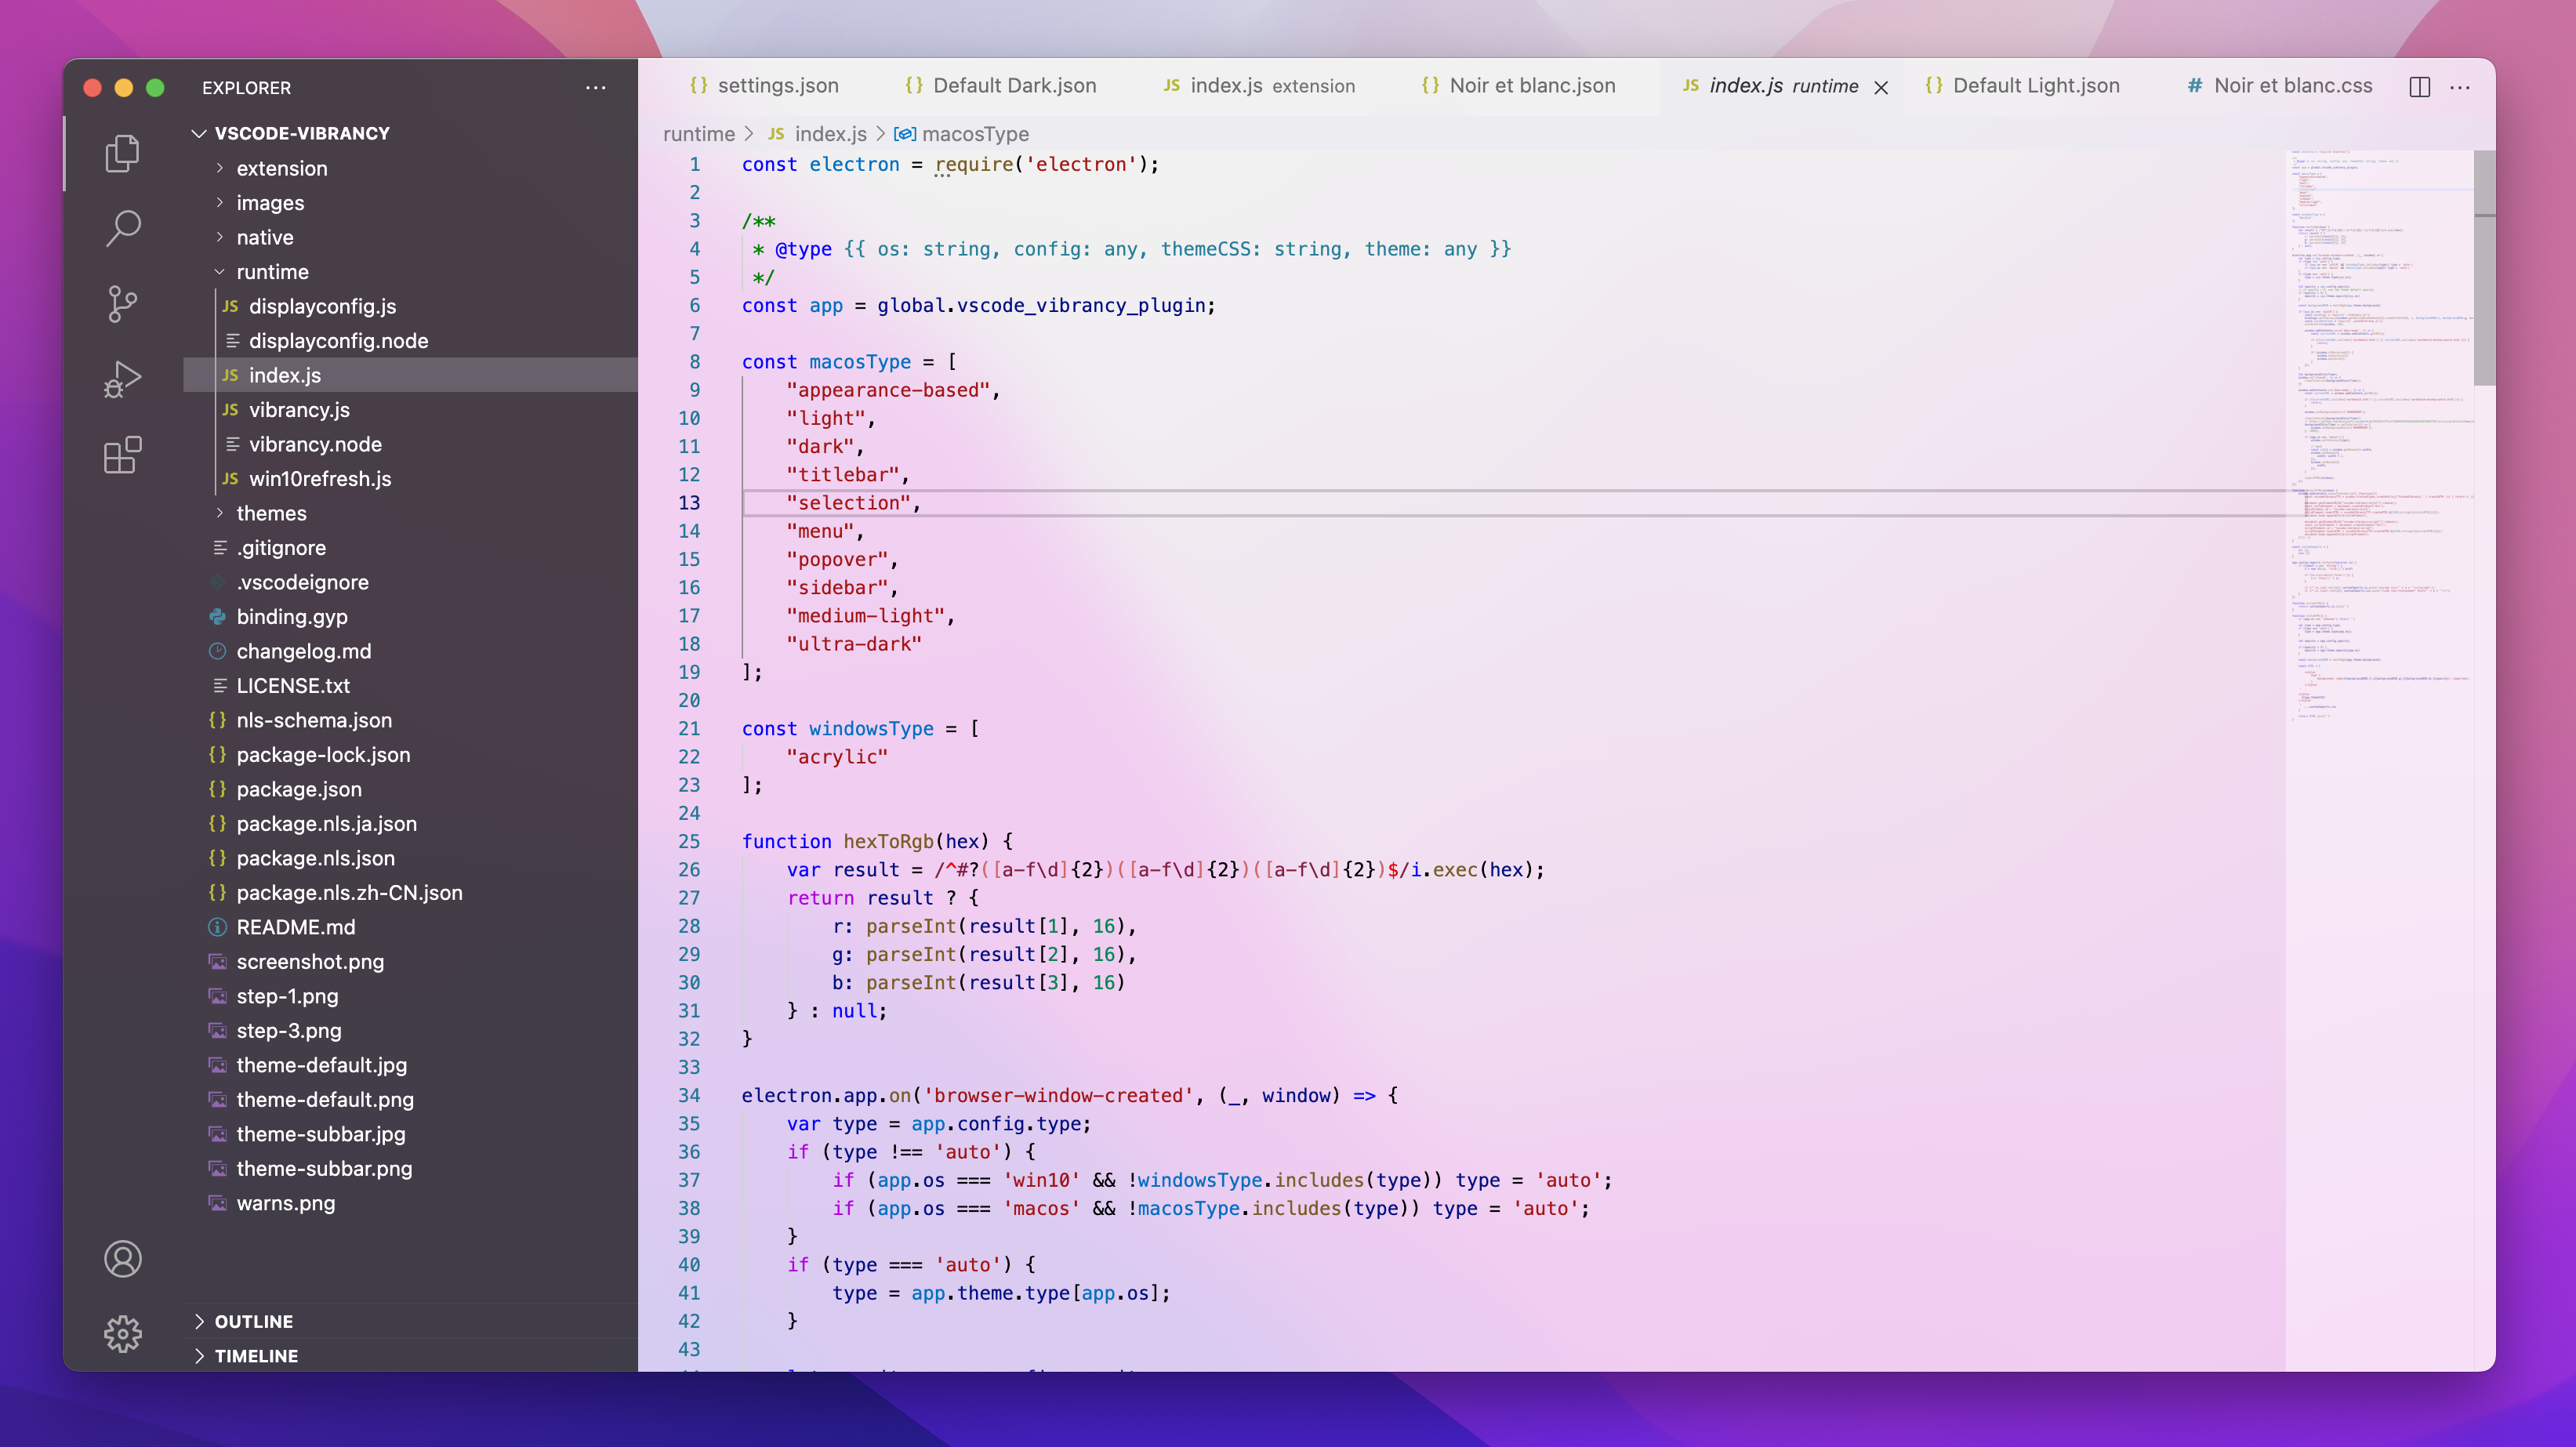Open the Explorer view in activity bar
The height and width of the screenshot is (1447, 2576).
pos(122,153)
